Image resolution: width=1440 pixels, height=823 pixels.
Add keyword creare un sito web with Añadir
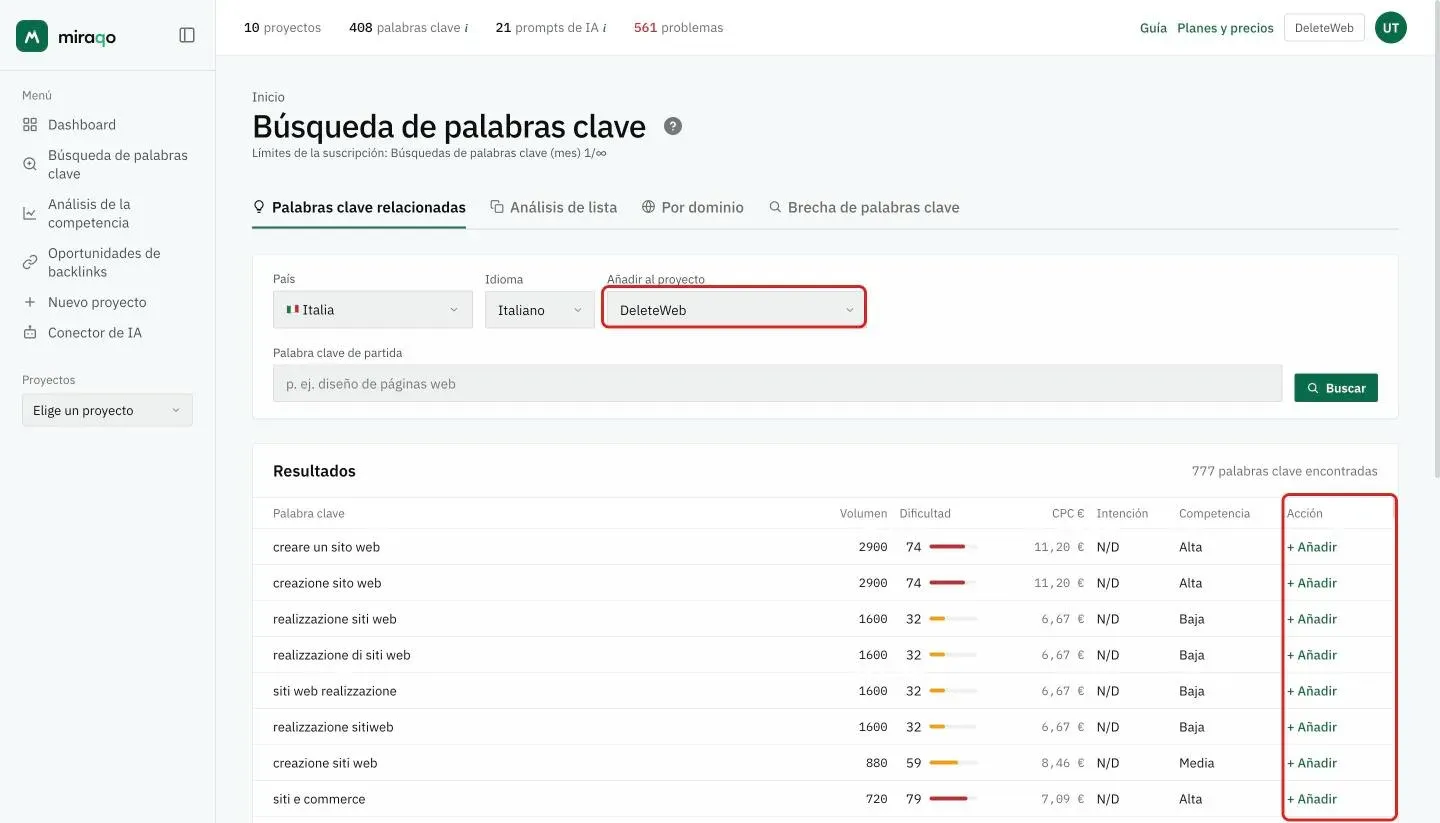(x=1312, y=547)
